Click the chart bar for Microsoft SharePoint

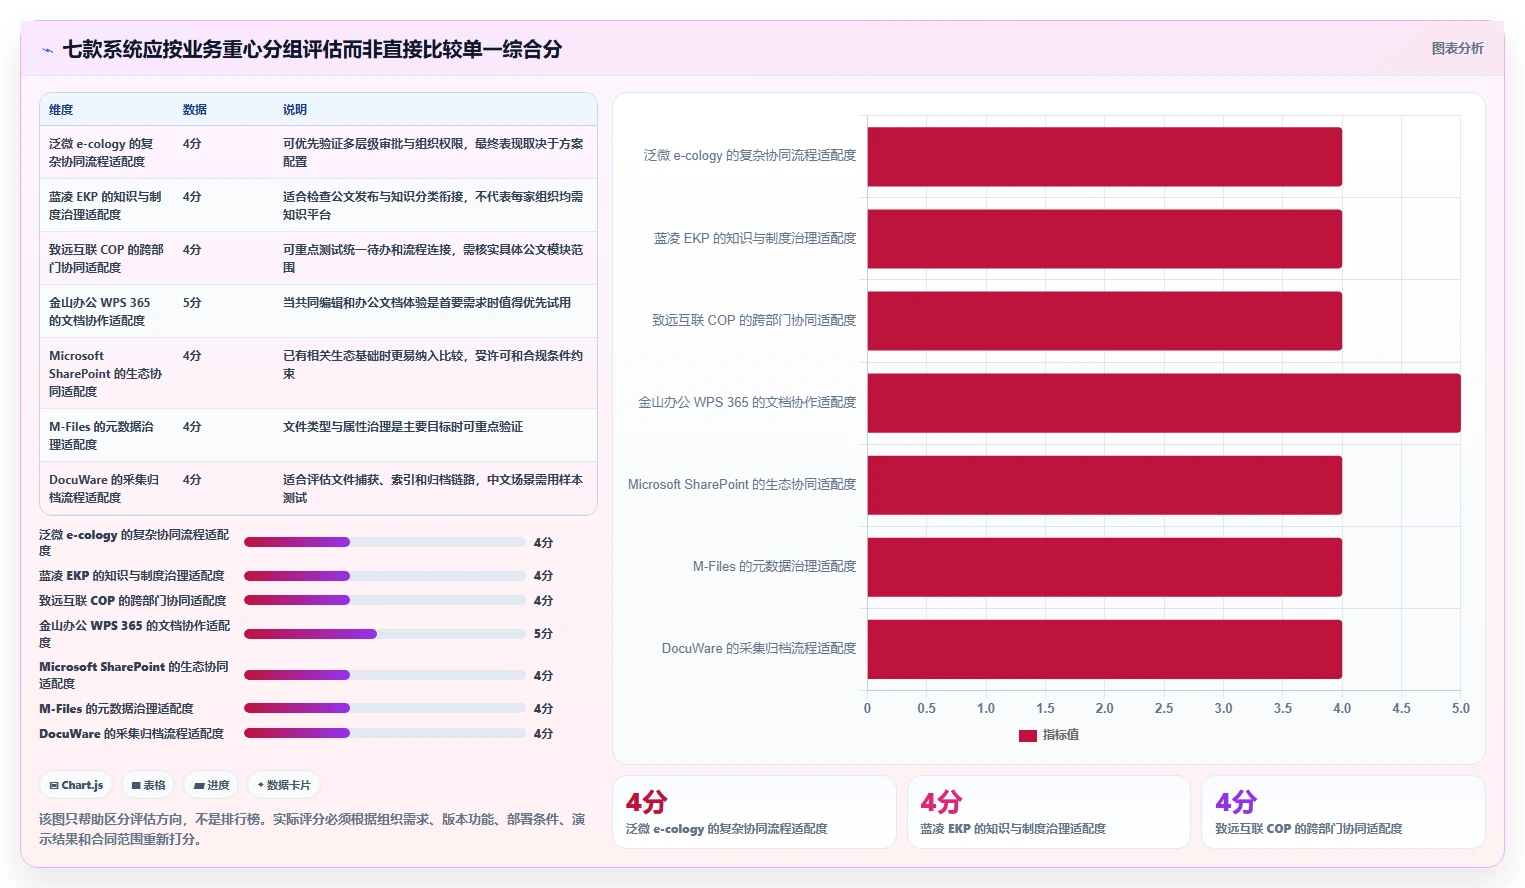pos(1104,485)
